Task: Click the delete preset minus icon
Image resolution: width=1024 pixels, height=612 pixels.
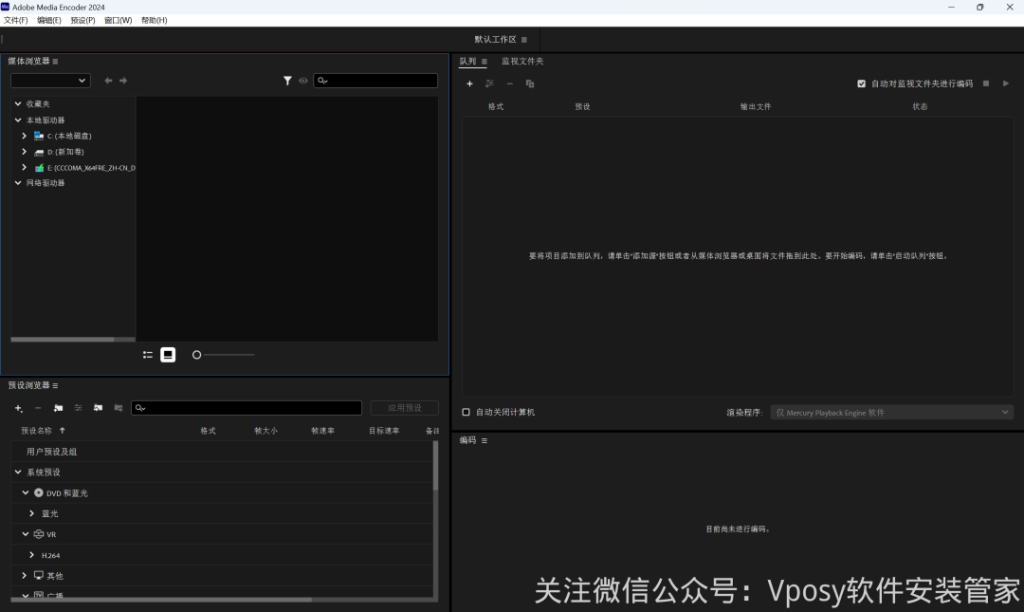Action: 38,408
